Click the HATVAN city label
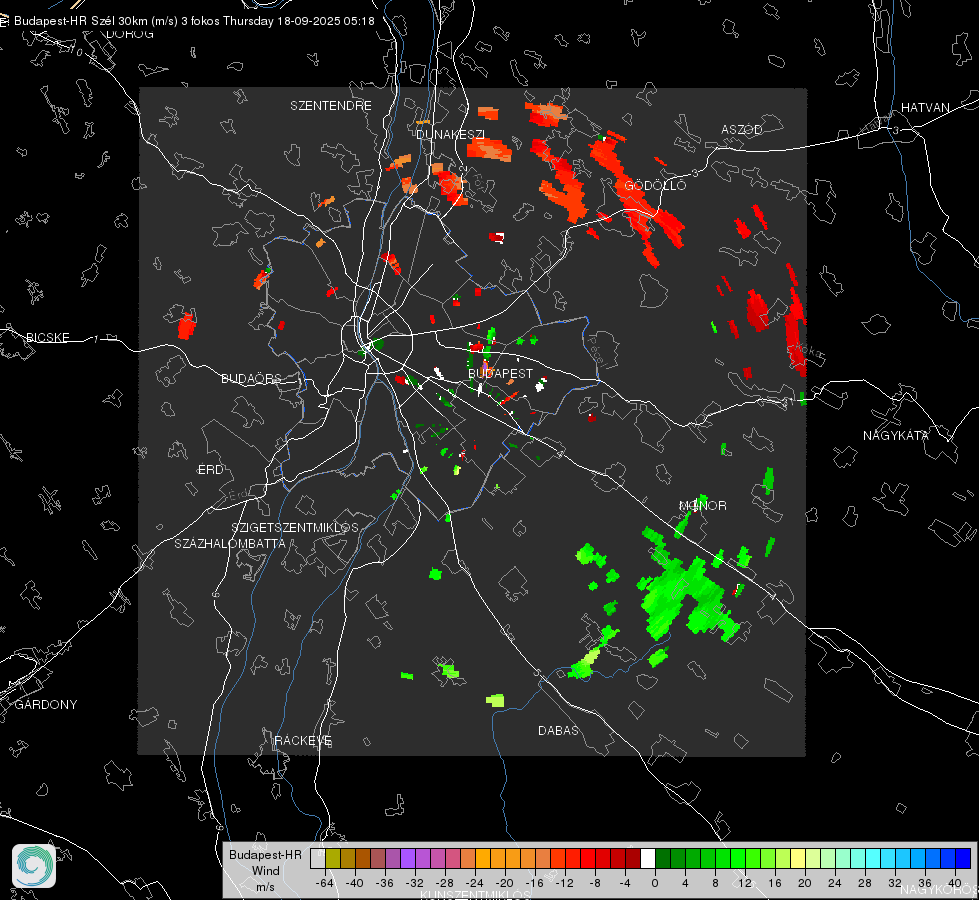The height and width of the screenshot is (900, 979). pyautogui.click(x=925, y=107)
